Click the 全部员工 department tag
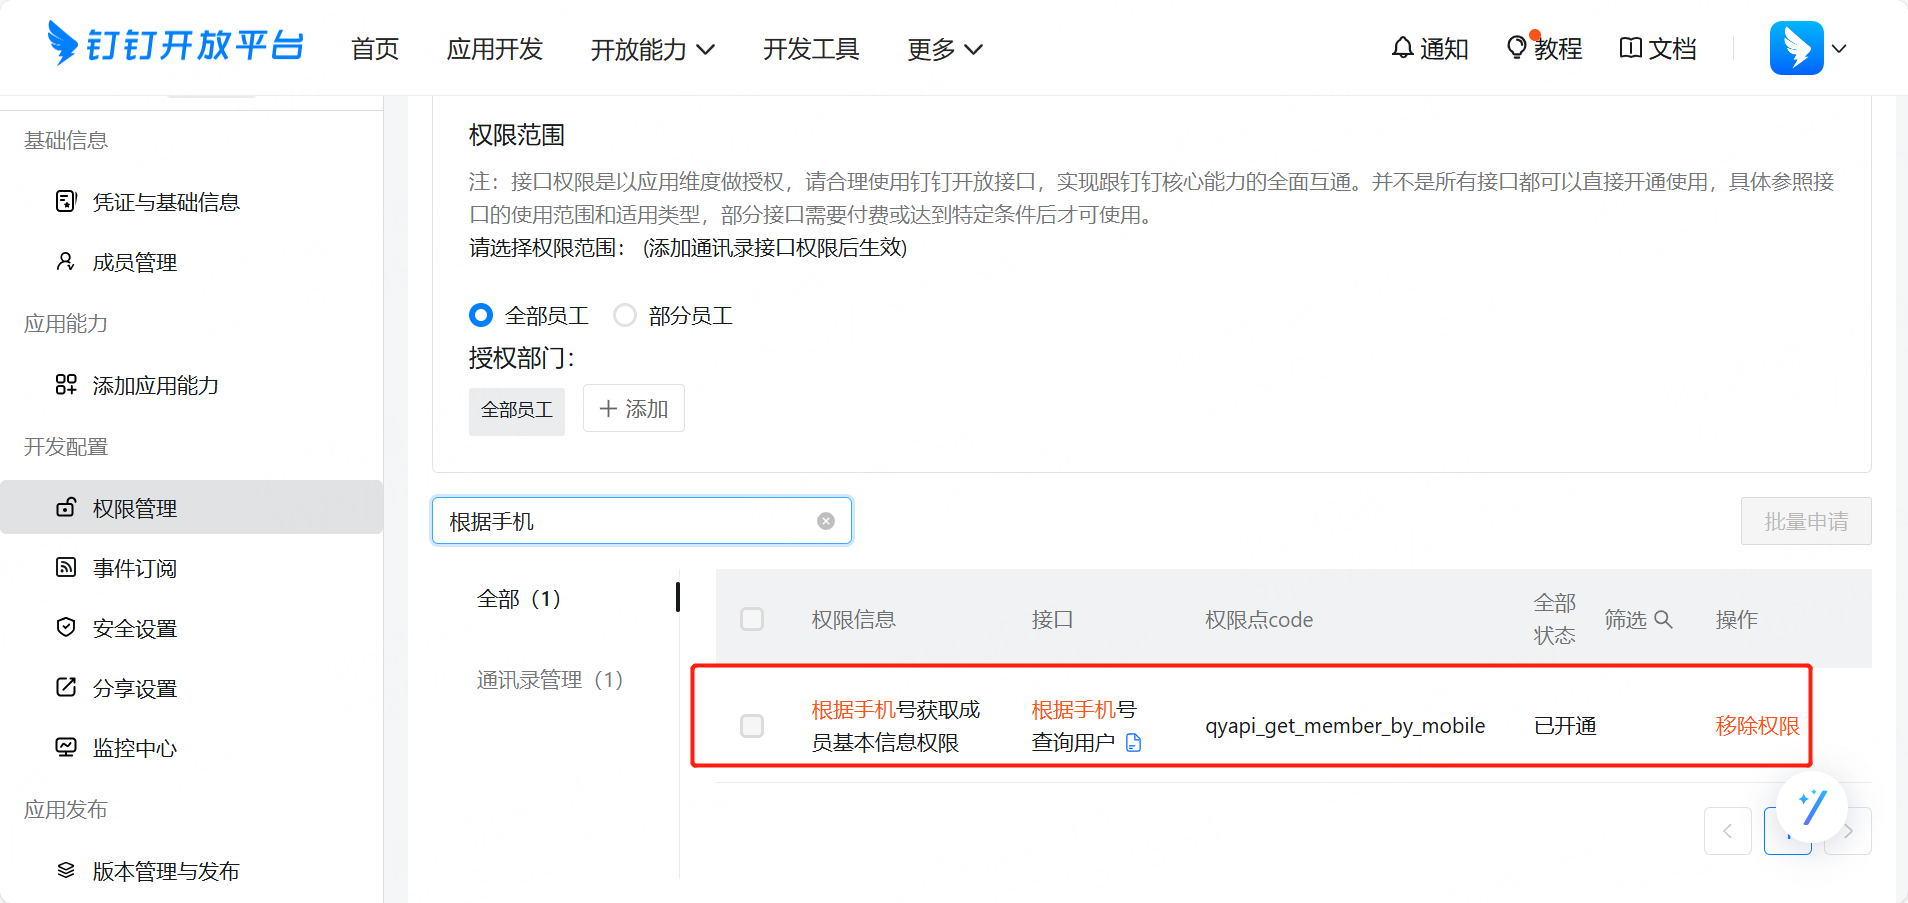 coord(517,410)
